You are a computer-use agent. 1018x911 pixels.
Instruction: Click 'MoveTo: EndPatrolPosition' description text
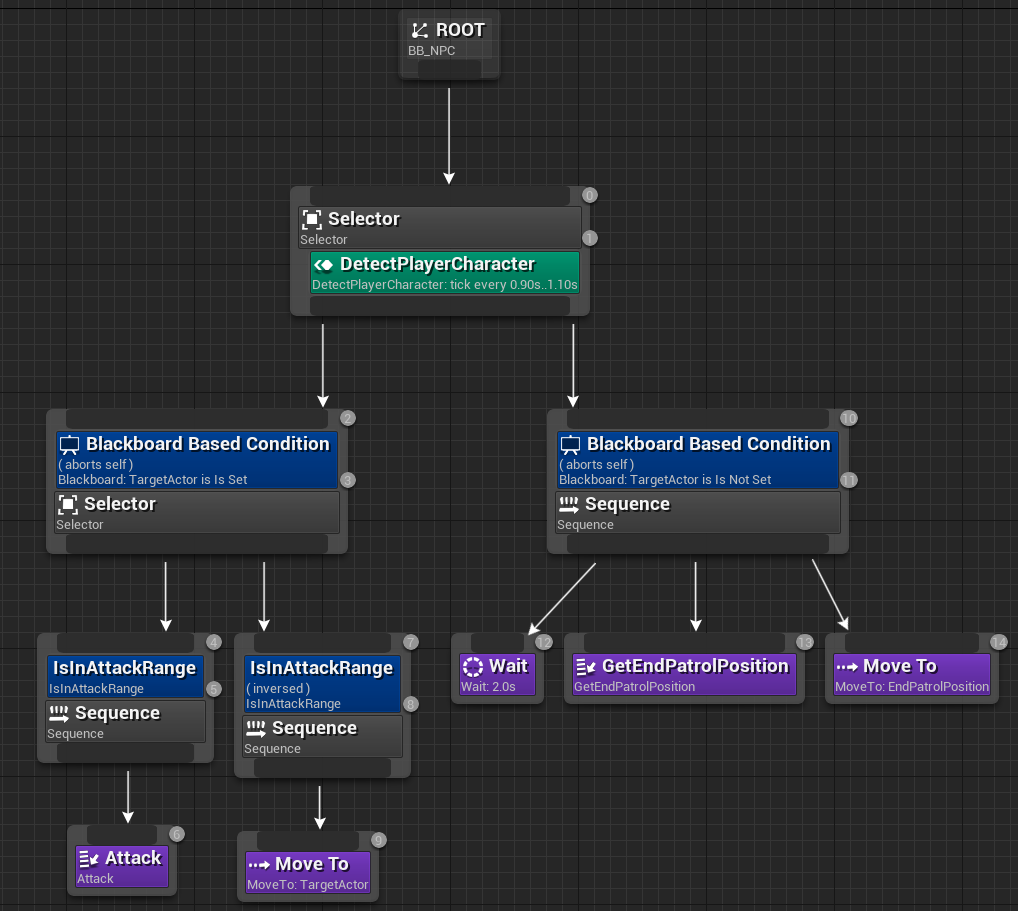[912, 687]
